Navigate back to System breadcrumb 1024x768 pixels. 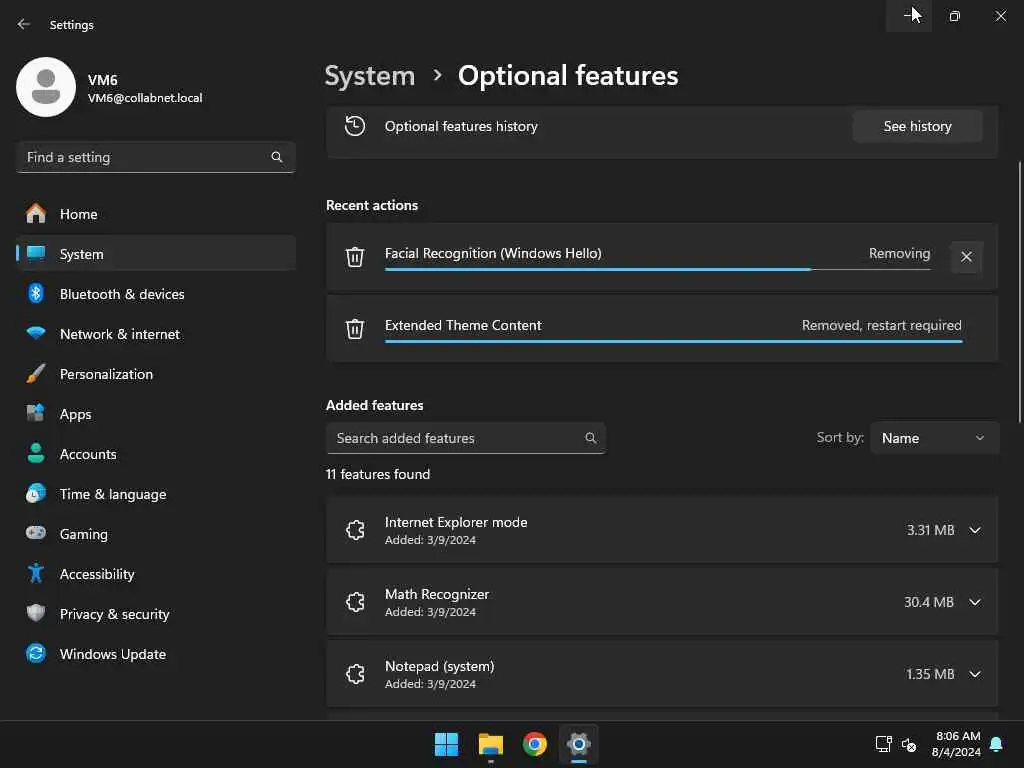[x=370, y=76]
